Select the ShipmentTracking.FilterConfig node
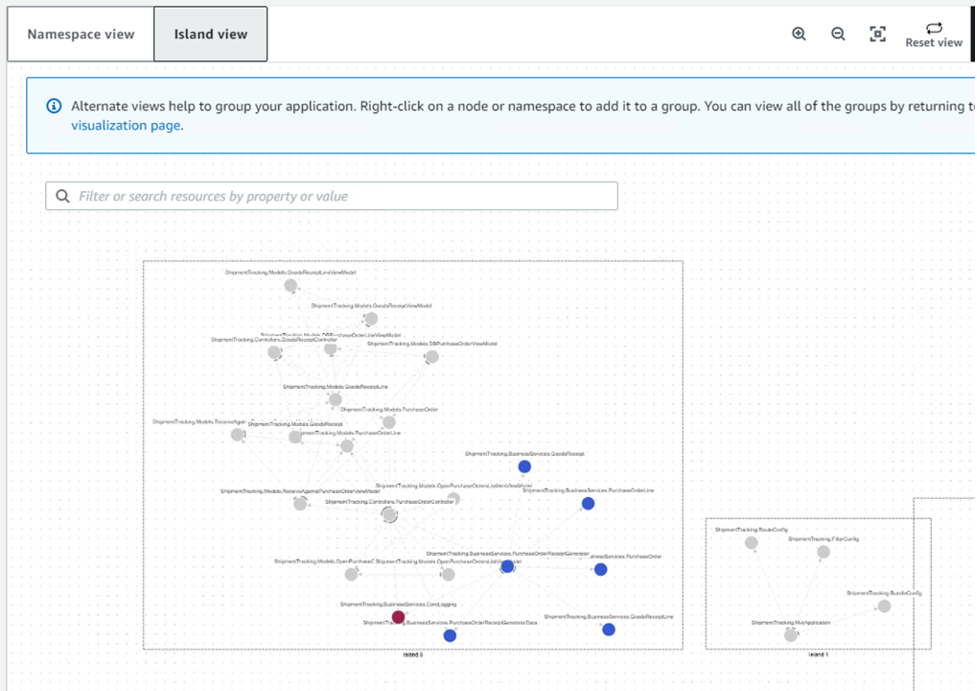 (x=824, y=552)
